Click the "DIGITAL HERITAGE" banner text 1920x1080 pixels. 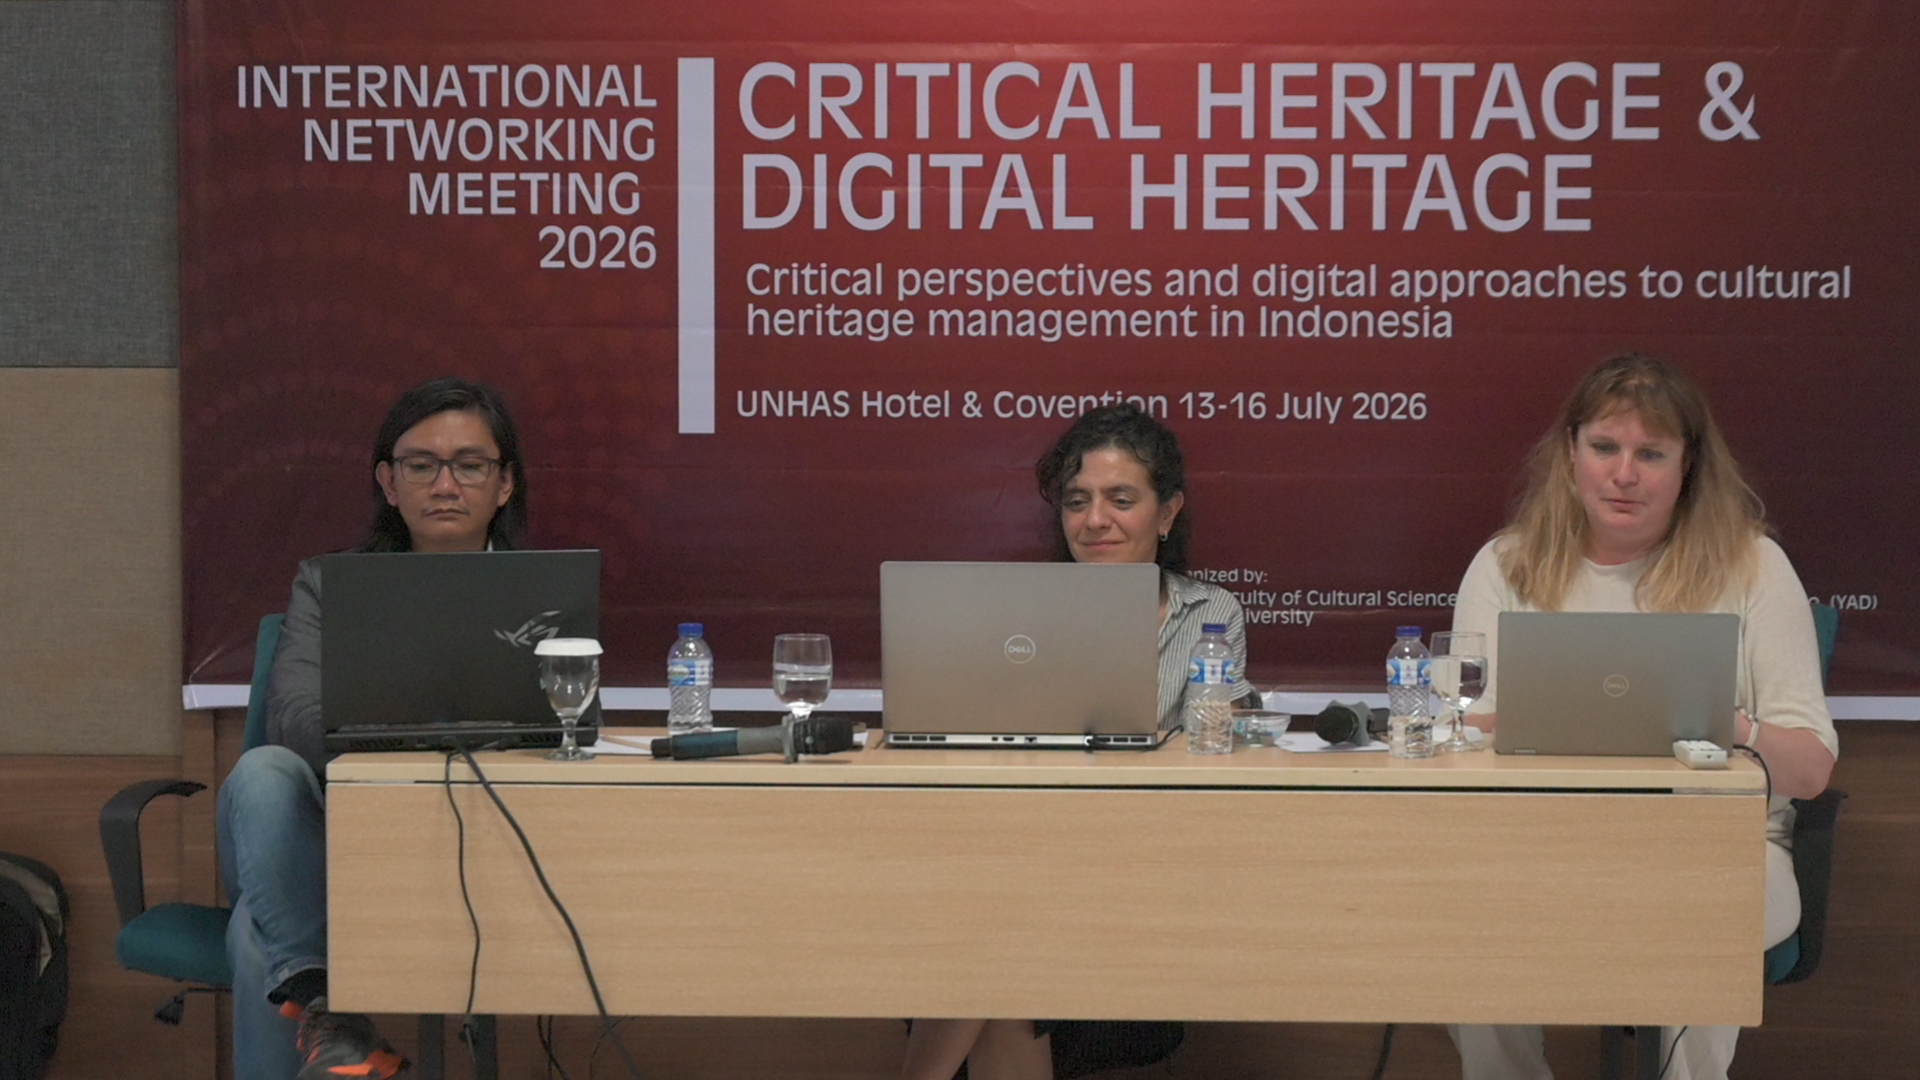point(1165,193)
